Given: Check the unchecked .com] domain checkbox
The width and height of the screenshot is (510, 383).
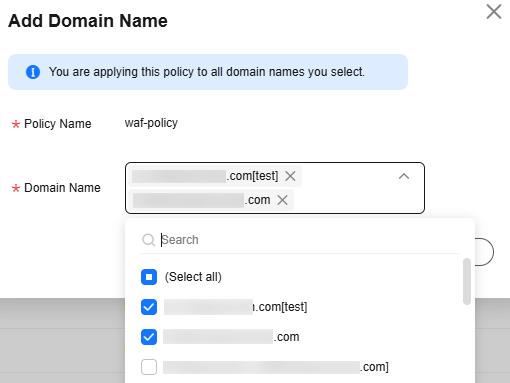Looking at the screenshot, I should click(x=149, y=367).
